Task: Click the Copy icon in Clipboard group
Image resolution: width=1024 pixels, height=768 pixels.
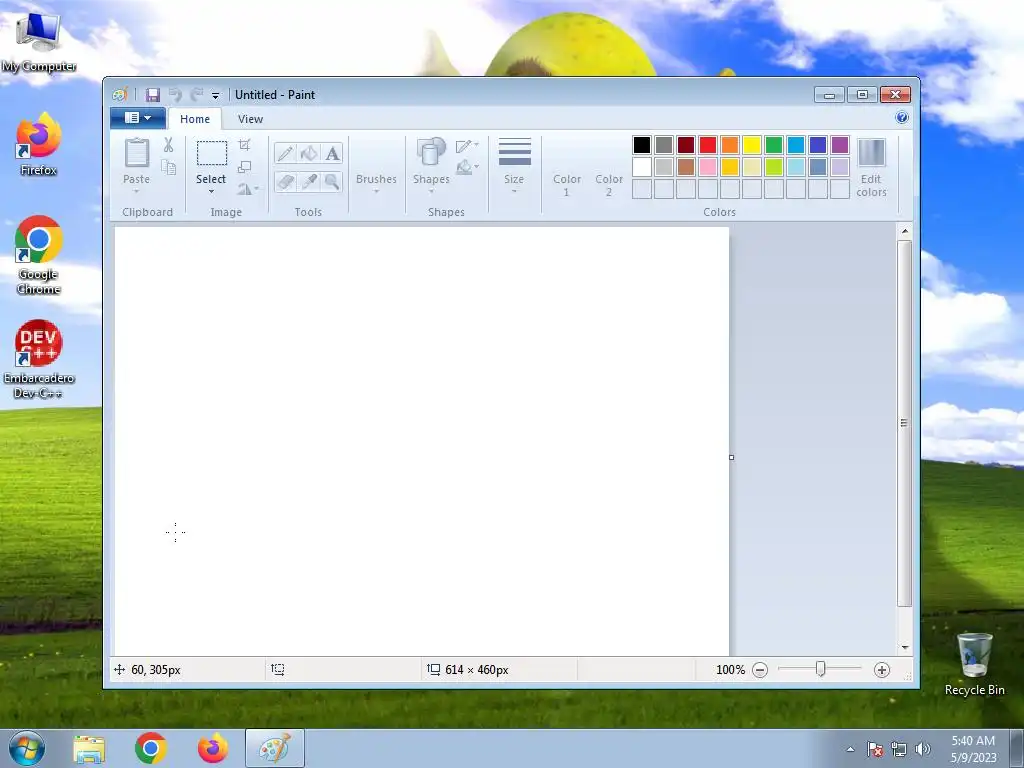Action: (168, 168)
